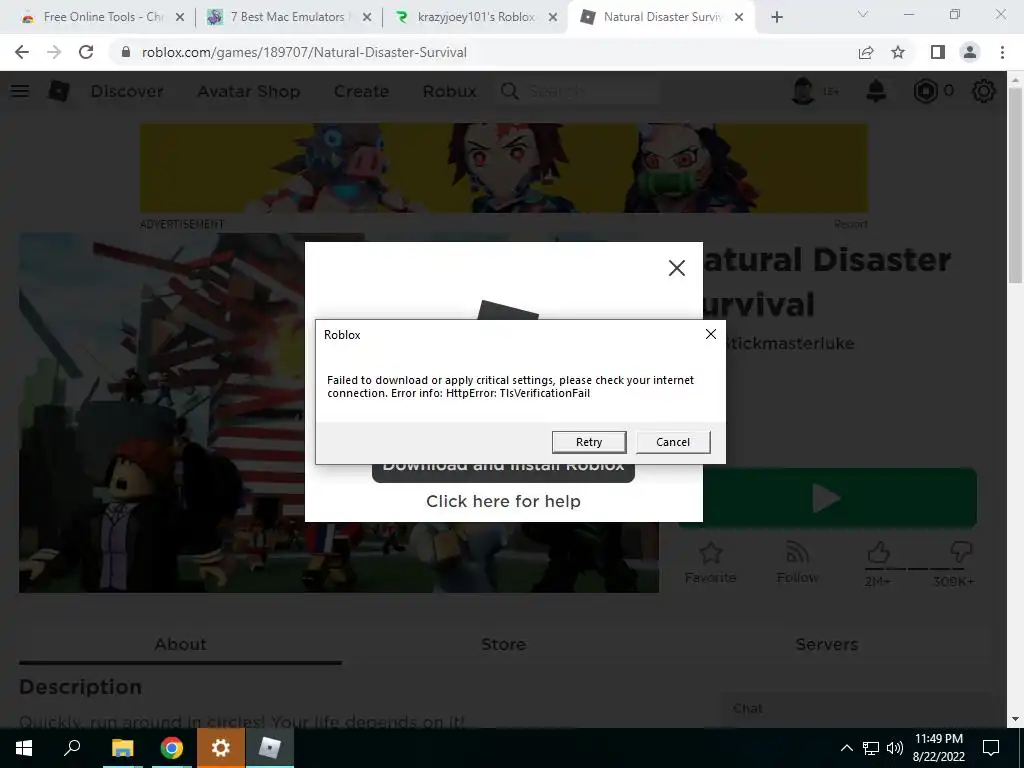This screenshot has height=768, width=1024.
Task: Click Cancel in the Roblox error dialog
Action: coord(673,442)
